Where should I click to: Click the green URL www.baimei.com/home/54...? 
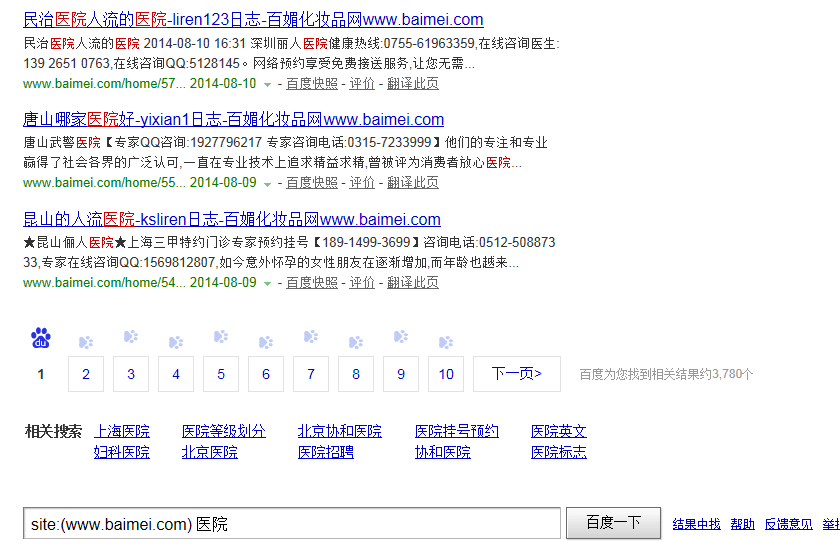point(104,282)
